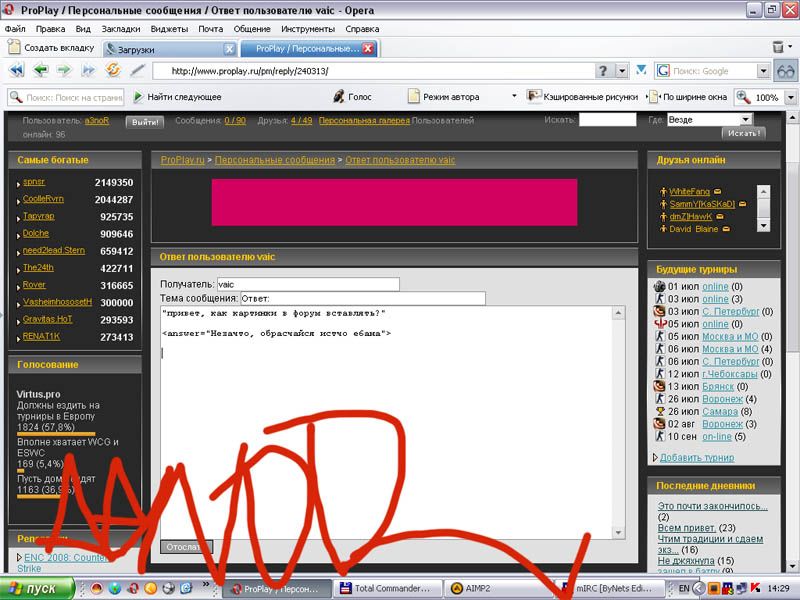Click the friends list scroll-down arrow

(x=763, y=225)
